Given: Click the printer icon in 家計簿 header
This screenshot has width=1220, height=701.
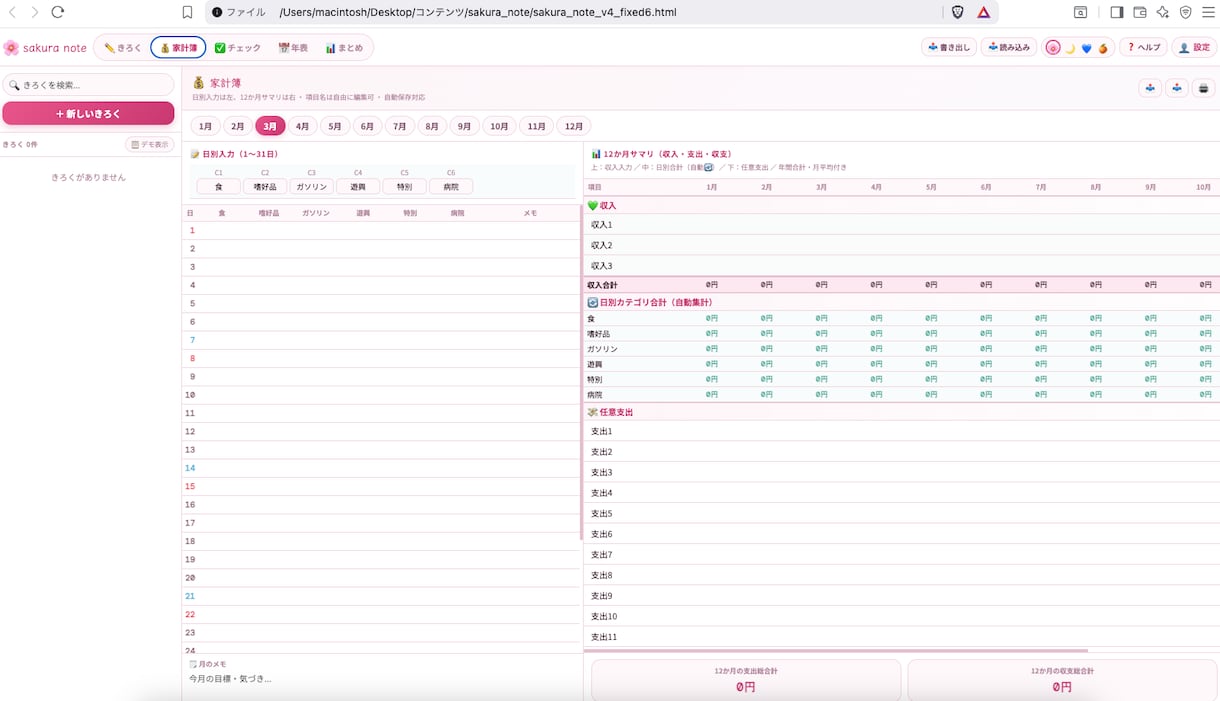Looking at the screenshot, I should click(x=1204, y=88).
